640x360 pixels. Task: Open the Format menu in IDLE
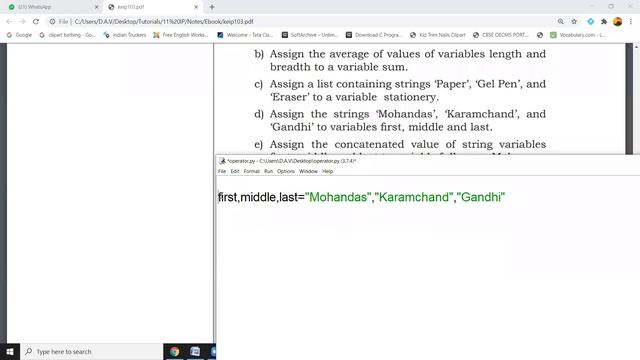click(x=251, y=171)
